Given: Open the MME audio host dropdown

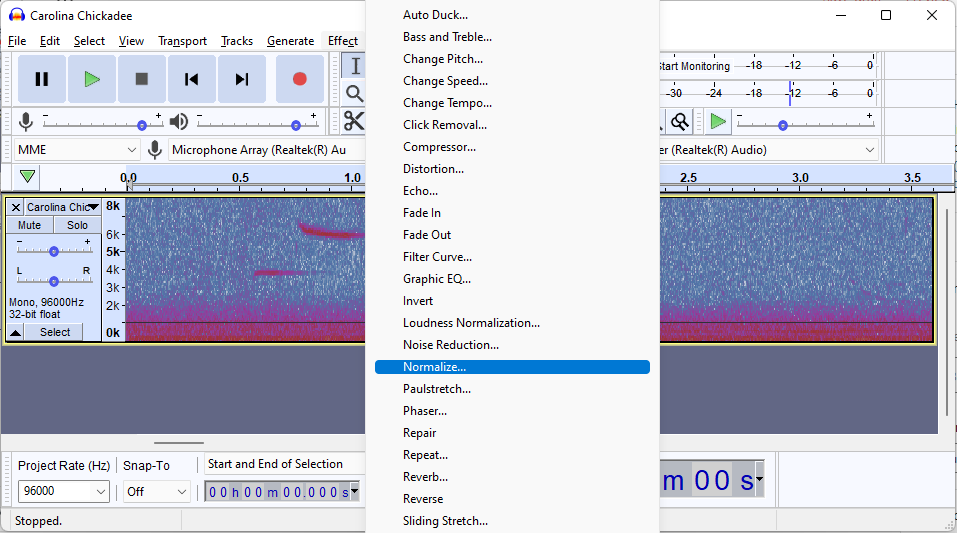Looking at the screenshot, I should [x=77, y=150].
